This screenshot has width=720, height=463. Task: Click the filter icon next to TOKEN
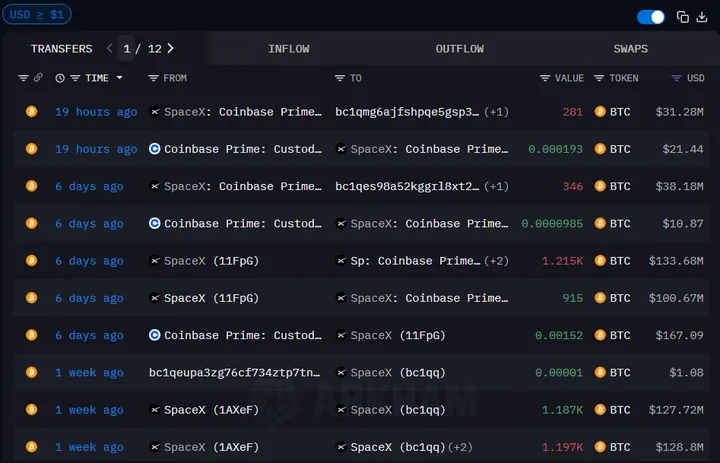599,78
